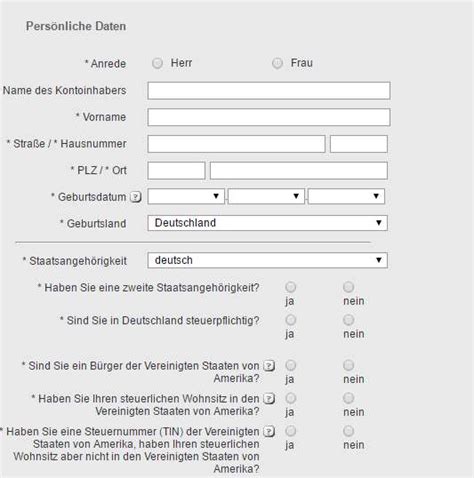Viewport: 474px width, 478px height.
Task: Choose nein for Steuernummer (TIN) question
Action: [x=348, y=431]
